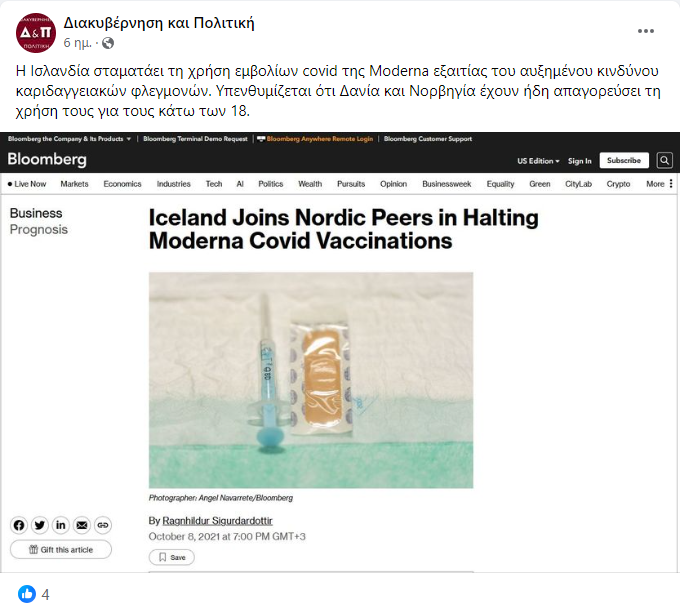680x611 pixels.
Task: Click the Bloomberg search magnifier icon
Action: [664, 160]
